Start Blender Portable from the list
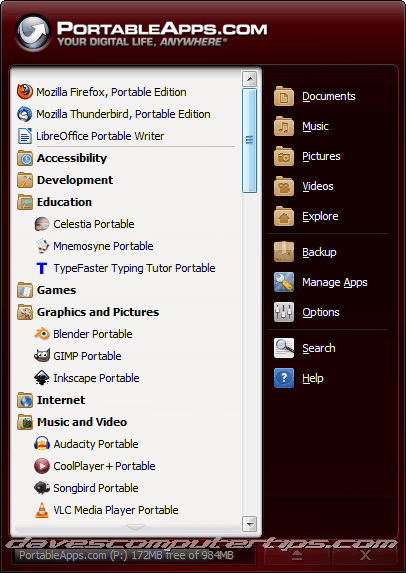Screen dimensions: 406x573 [92, 334]
